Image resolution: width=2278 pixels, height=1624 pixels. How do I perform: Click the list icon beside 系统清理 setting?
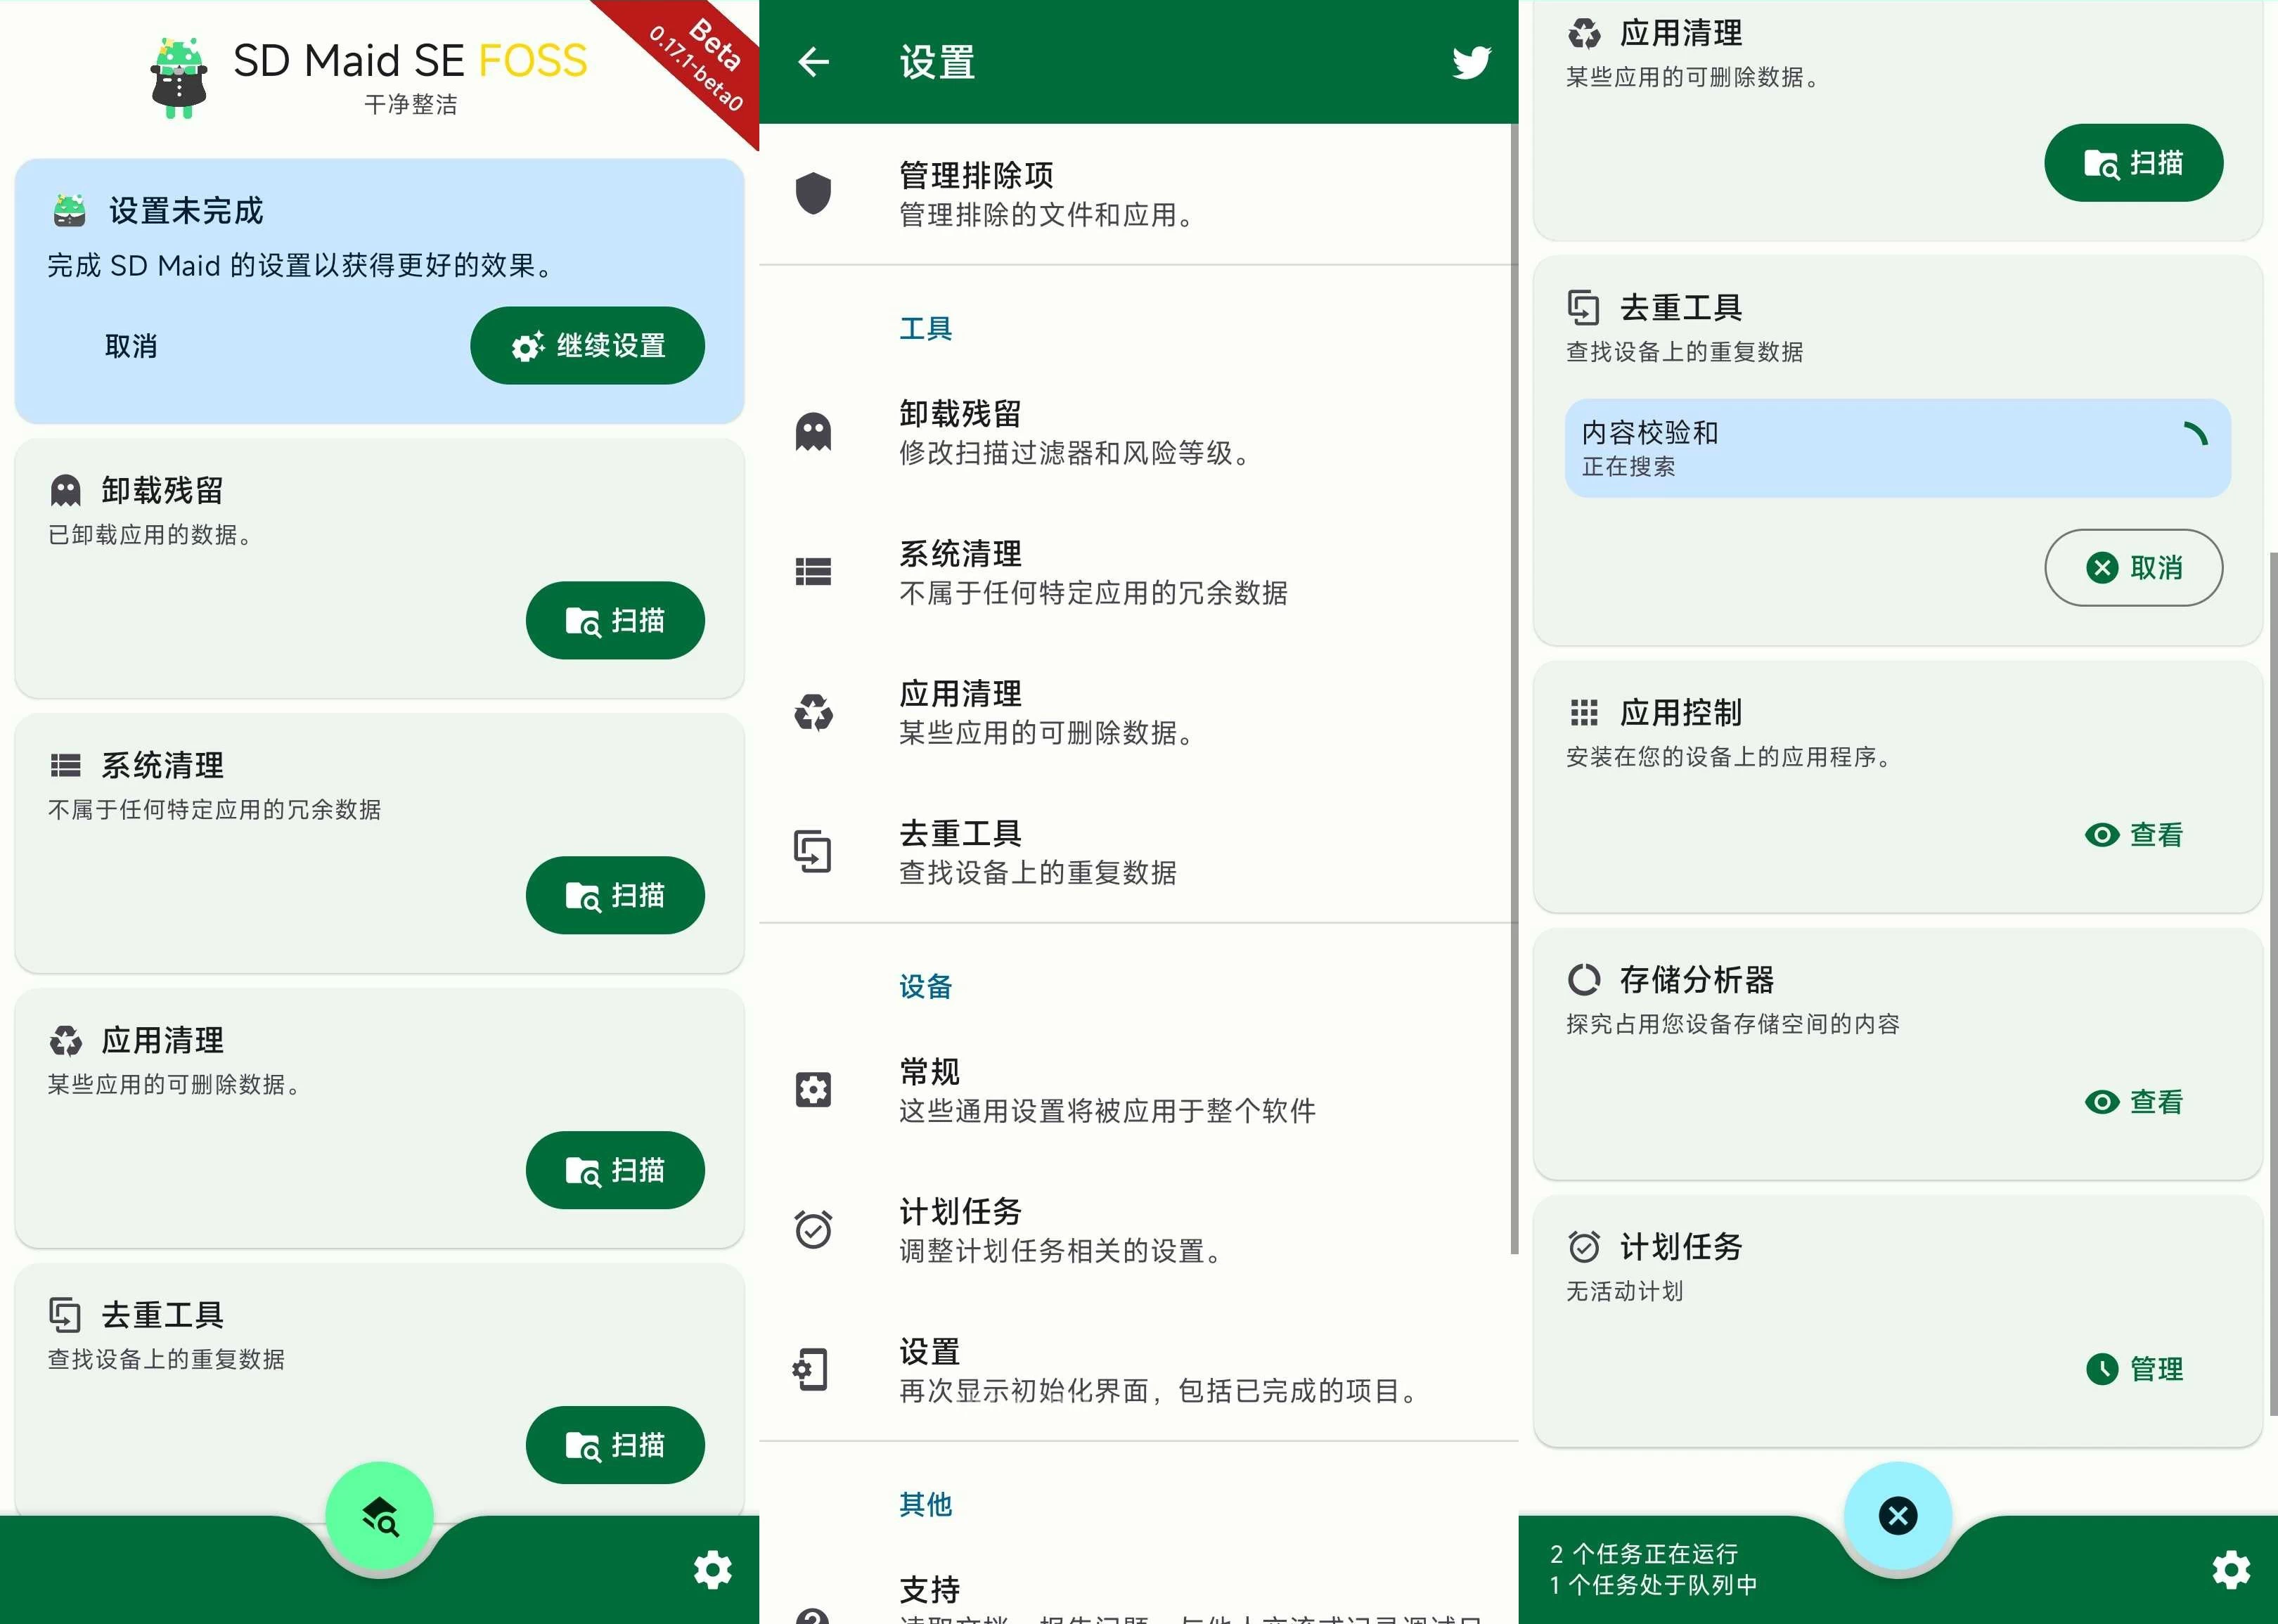pyautogui.click(x=813, y=572)
